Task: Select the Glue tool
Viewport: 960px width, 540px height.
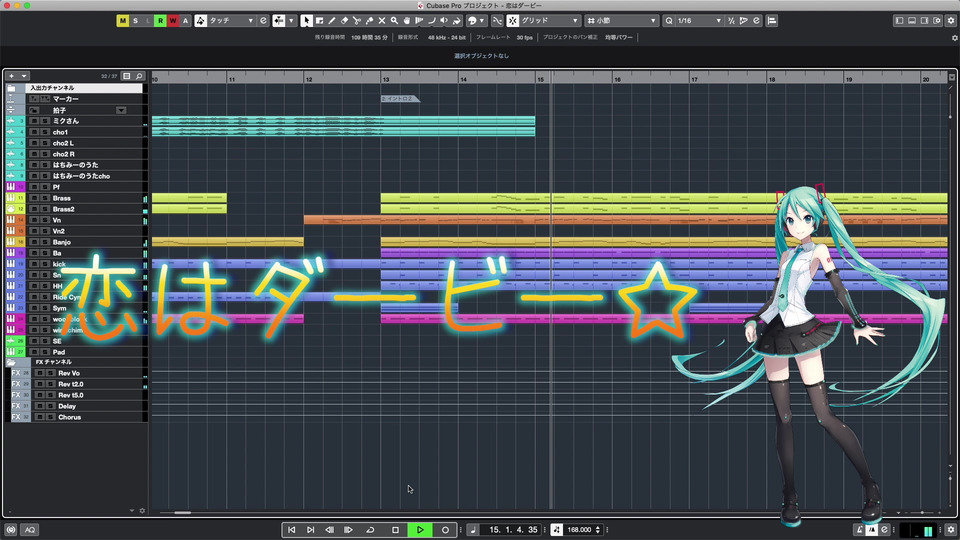Action: click(369, 21)
